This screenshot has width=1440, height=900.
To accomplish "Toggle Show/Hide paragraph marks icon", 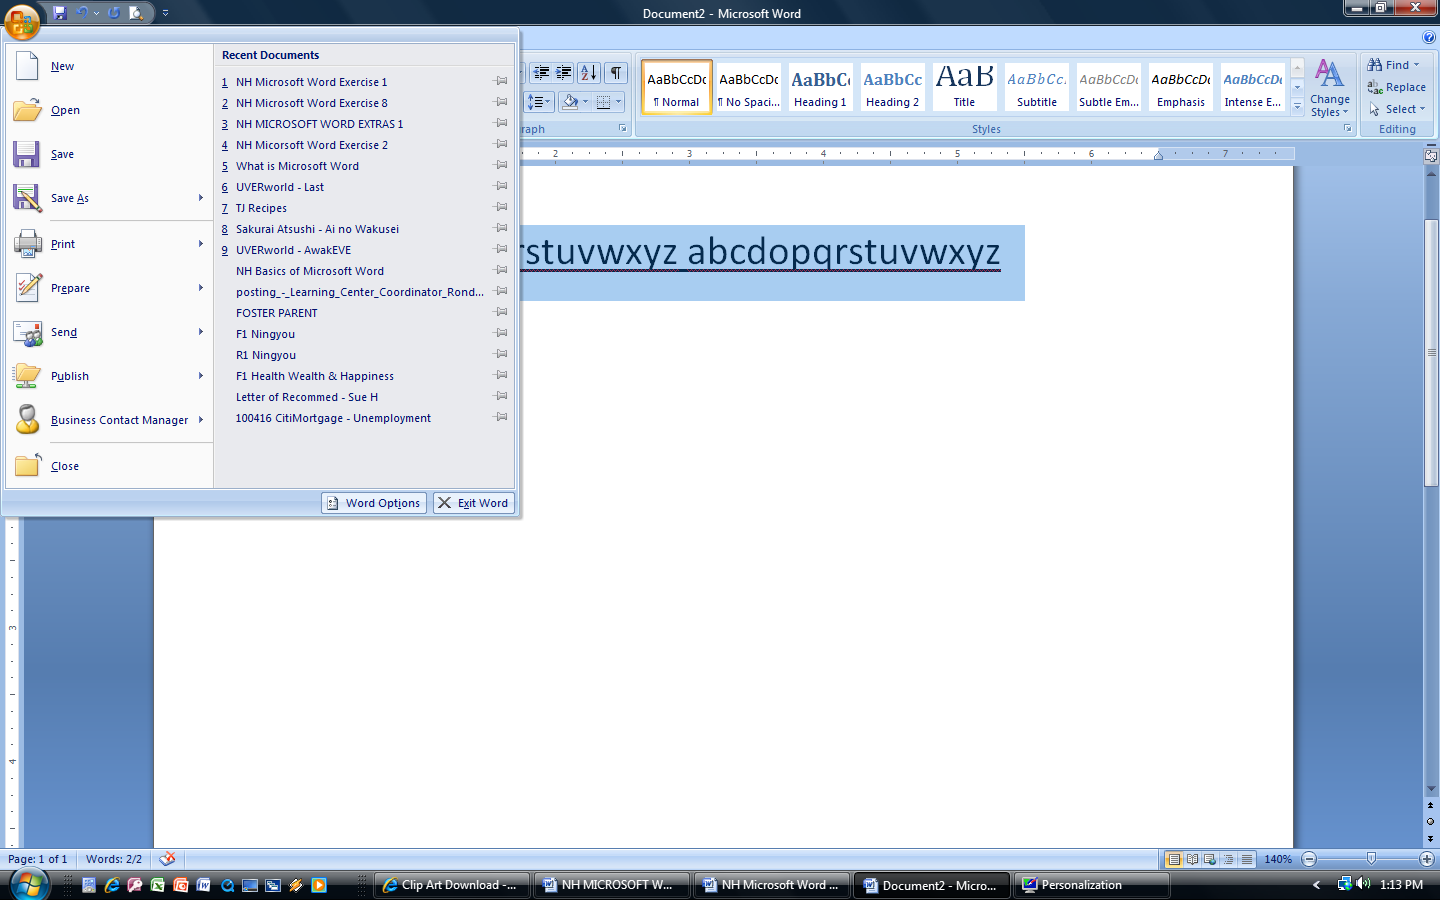I will tap(616, 72).
